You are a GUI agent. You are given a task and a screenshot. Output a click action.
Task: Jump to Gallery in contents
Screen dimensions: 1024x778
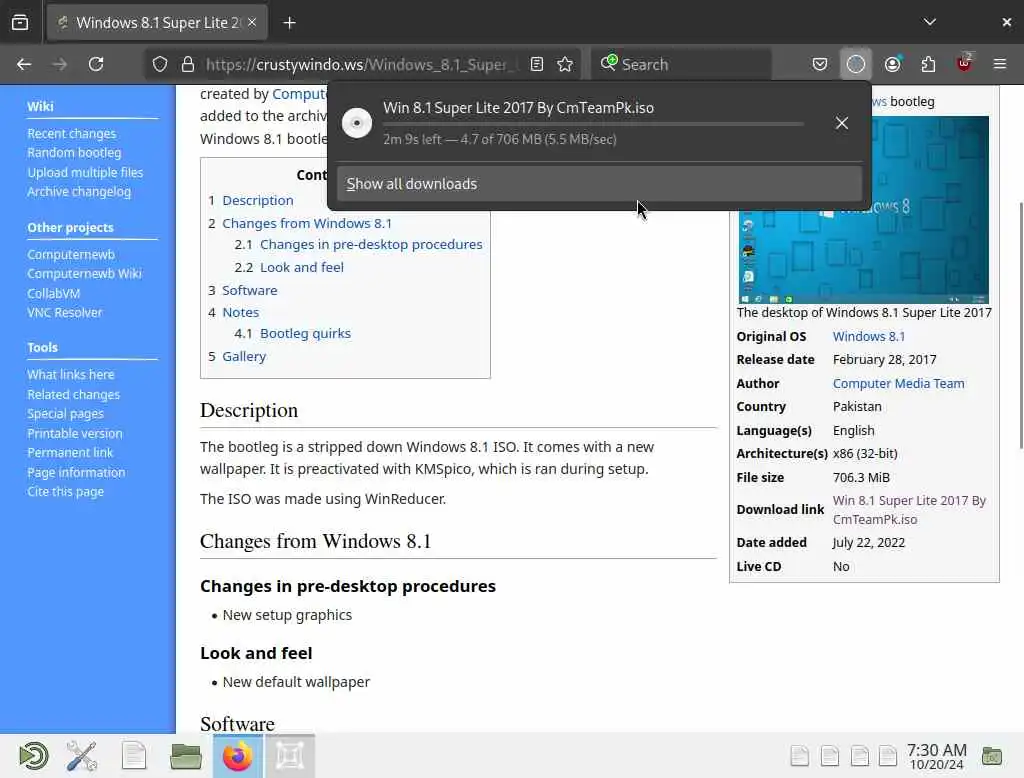pos(244,356)
